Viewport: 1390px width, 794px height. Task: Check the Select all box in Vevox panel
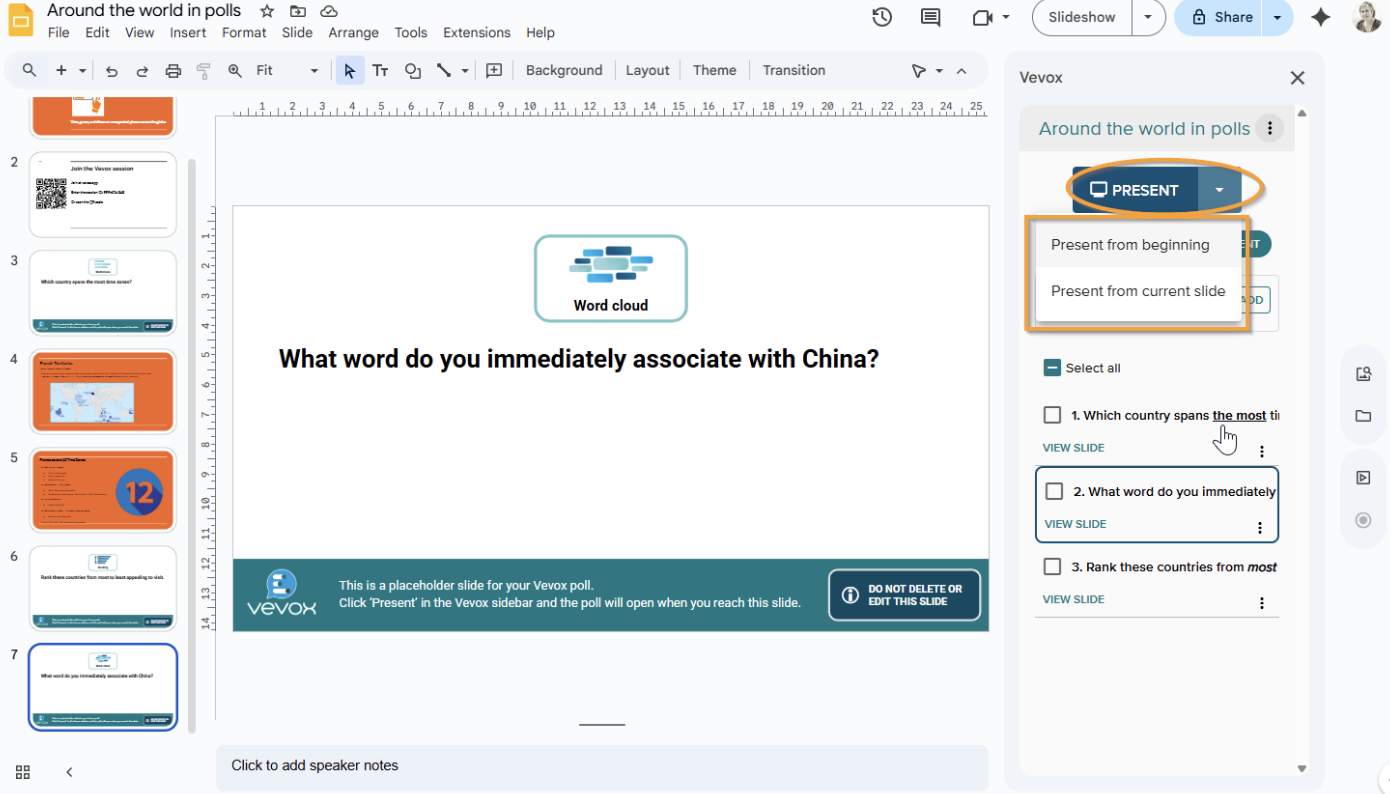click(1052, 367)
